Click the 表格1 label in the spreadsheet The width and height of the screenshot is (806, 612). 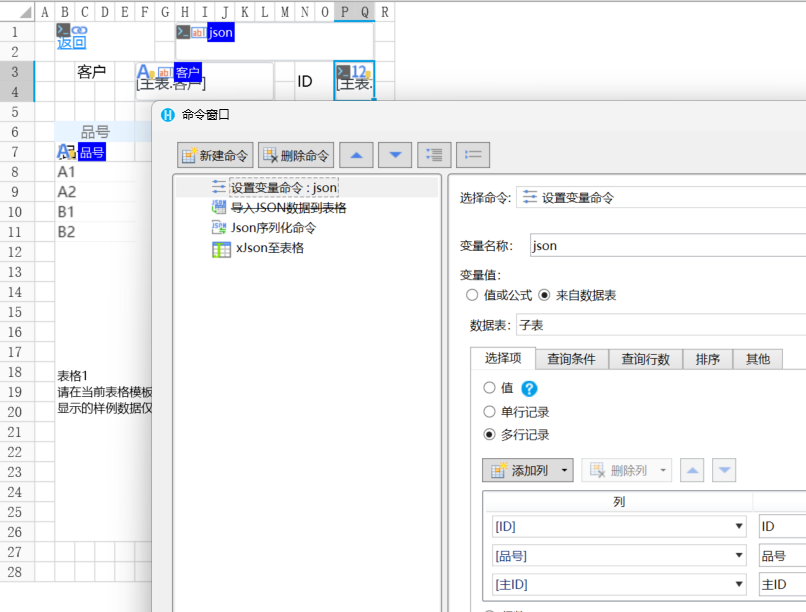coord(72,376)
